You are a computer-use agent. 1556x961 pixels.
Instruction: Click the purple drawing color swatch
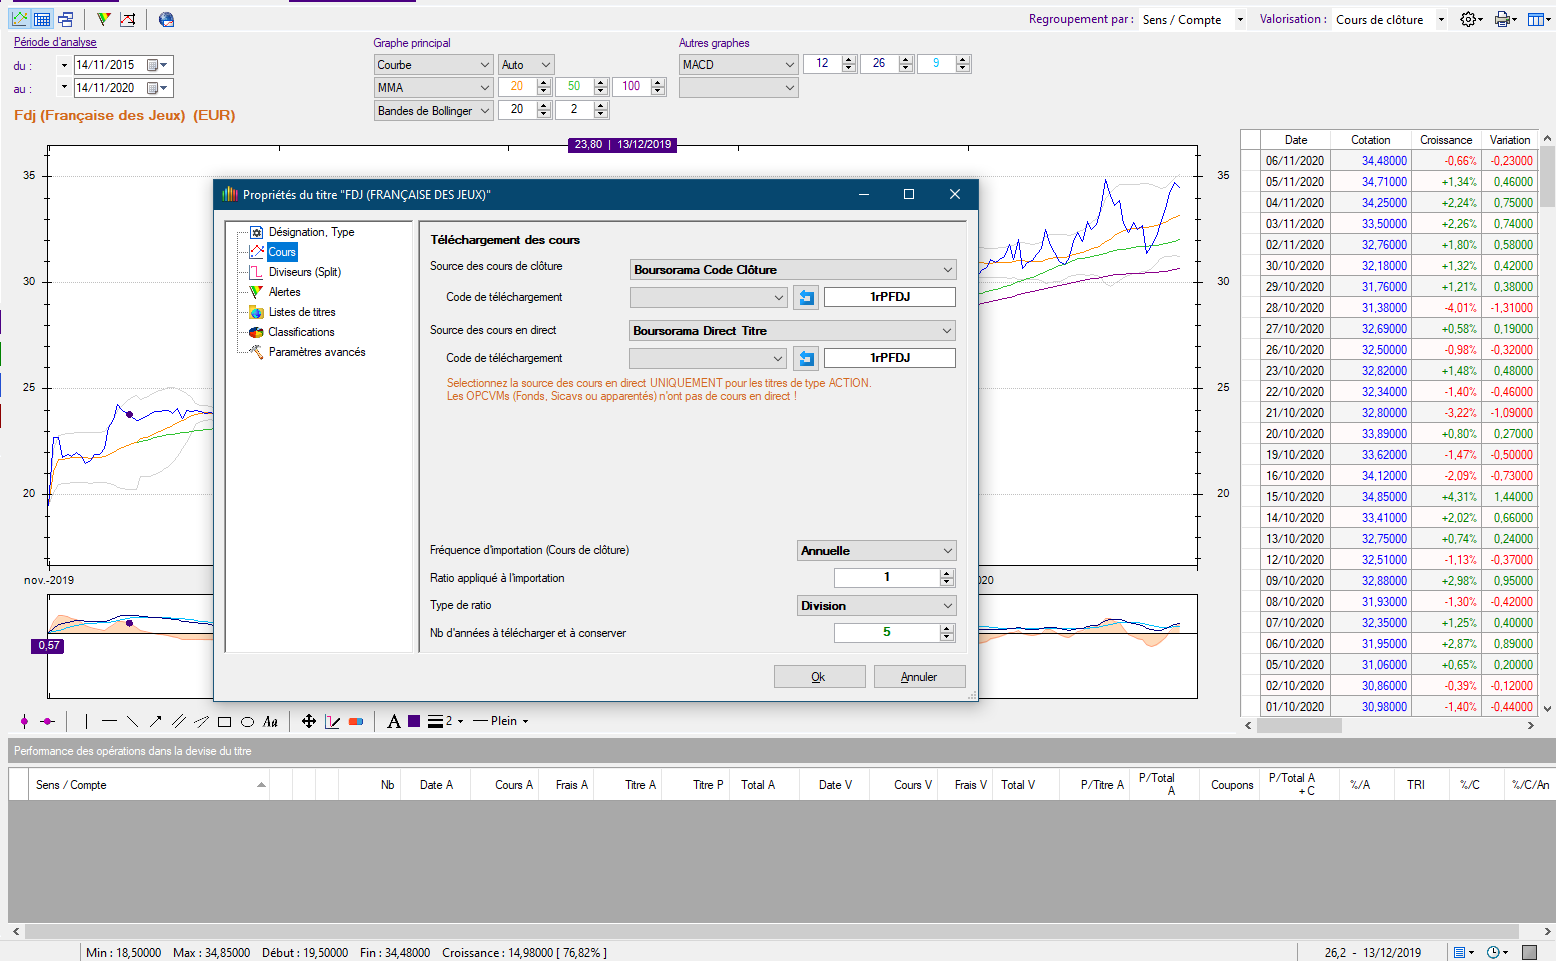pos(414,721)
